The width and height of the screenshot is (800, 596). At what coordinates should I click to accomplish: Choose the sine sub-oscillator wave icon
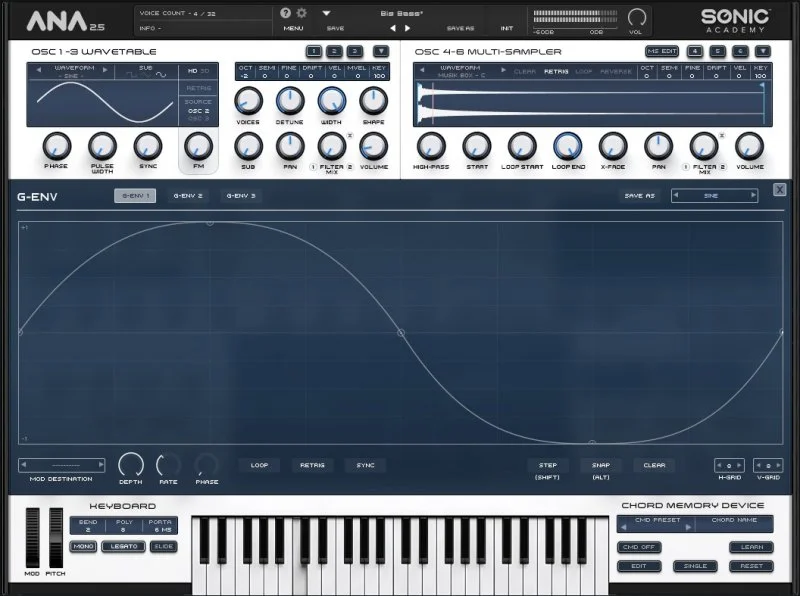[161, 75]
